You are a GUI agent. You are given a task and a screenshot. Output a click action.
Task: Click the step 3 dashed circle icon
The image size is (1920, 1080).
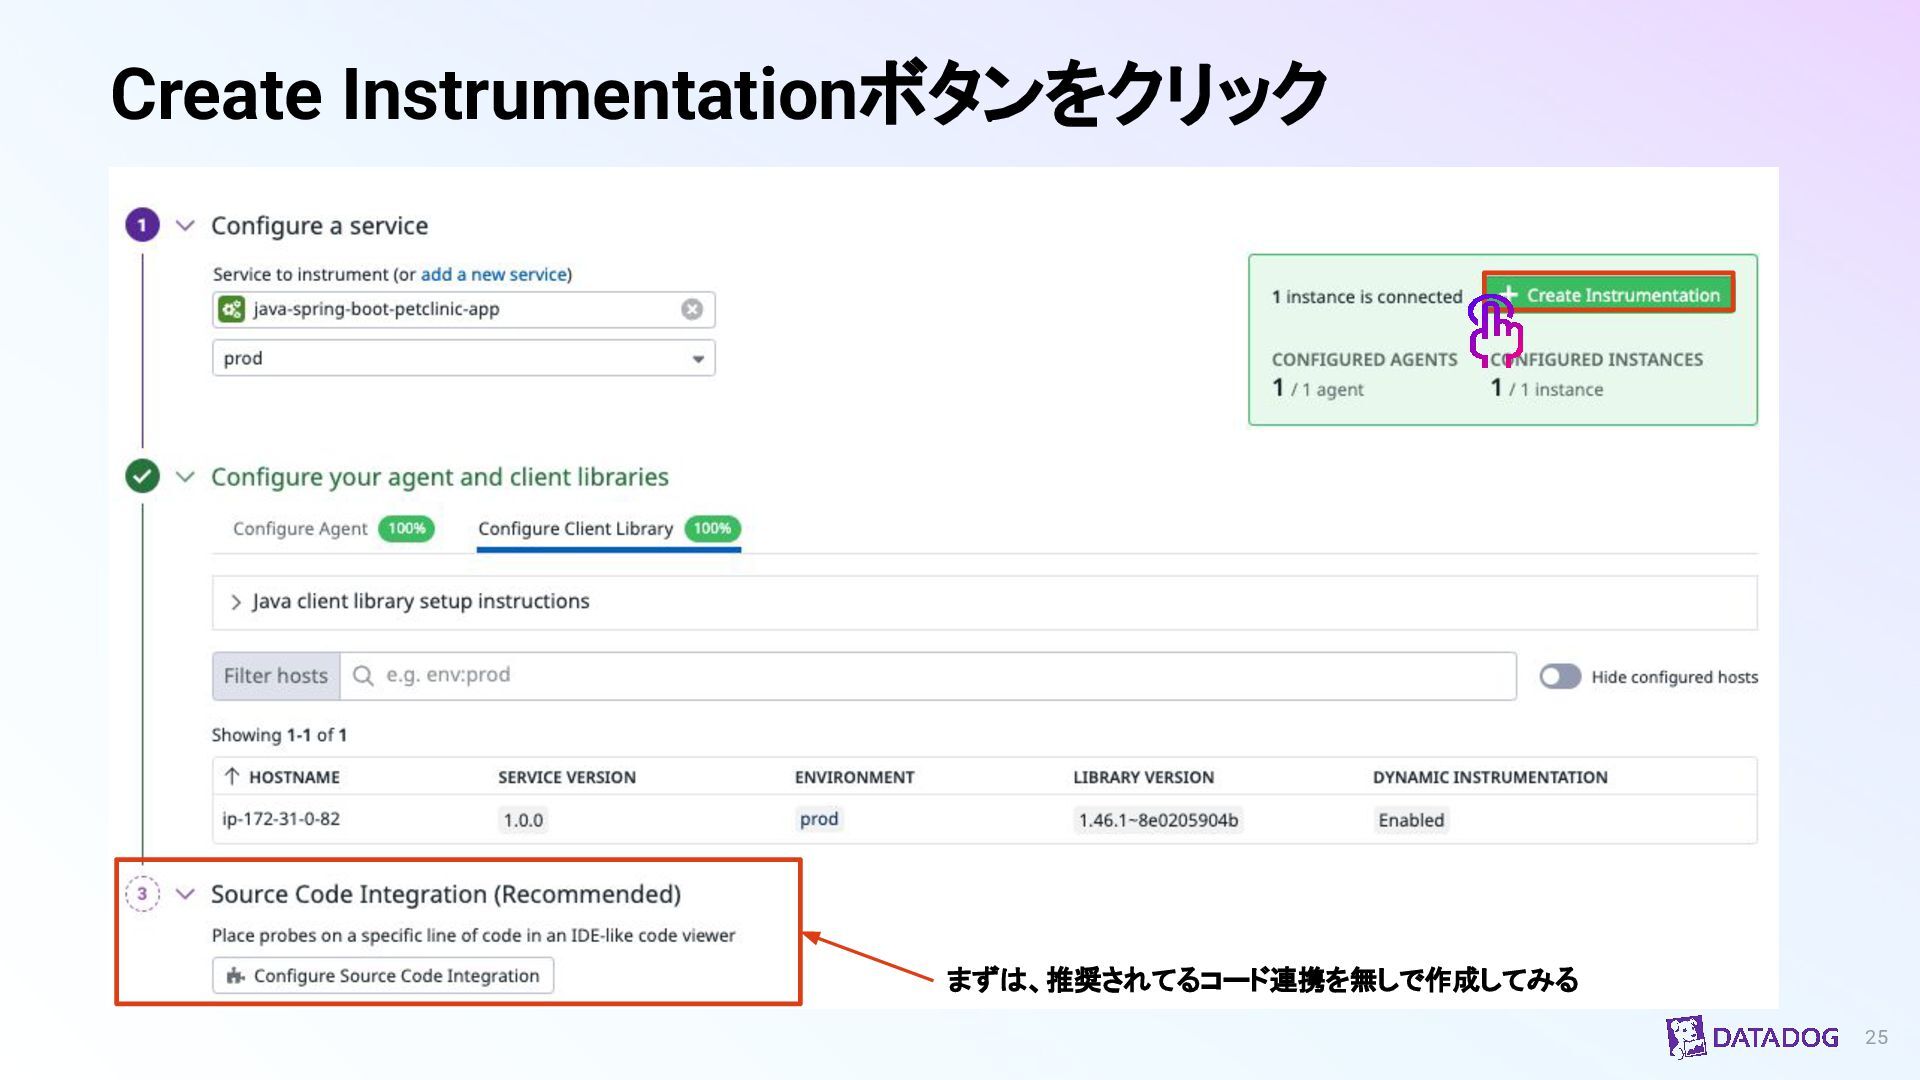(142, 893)
